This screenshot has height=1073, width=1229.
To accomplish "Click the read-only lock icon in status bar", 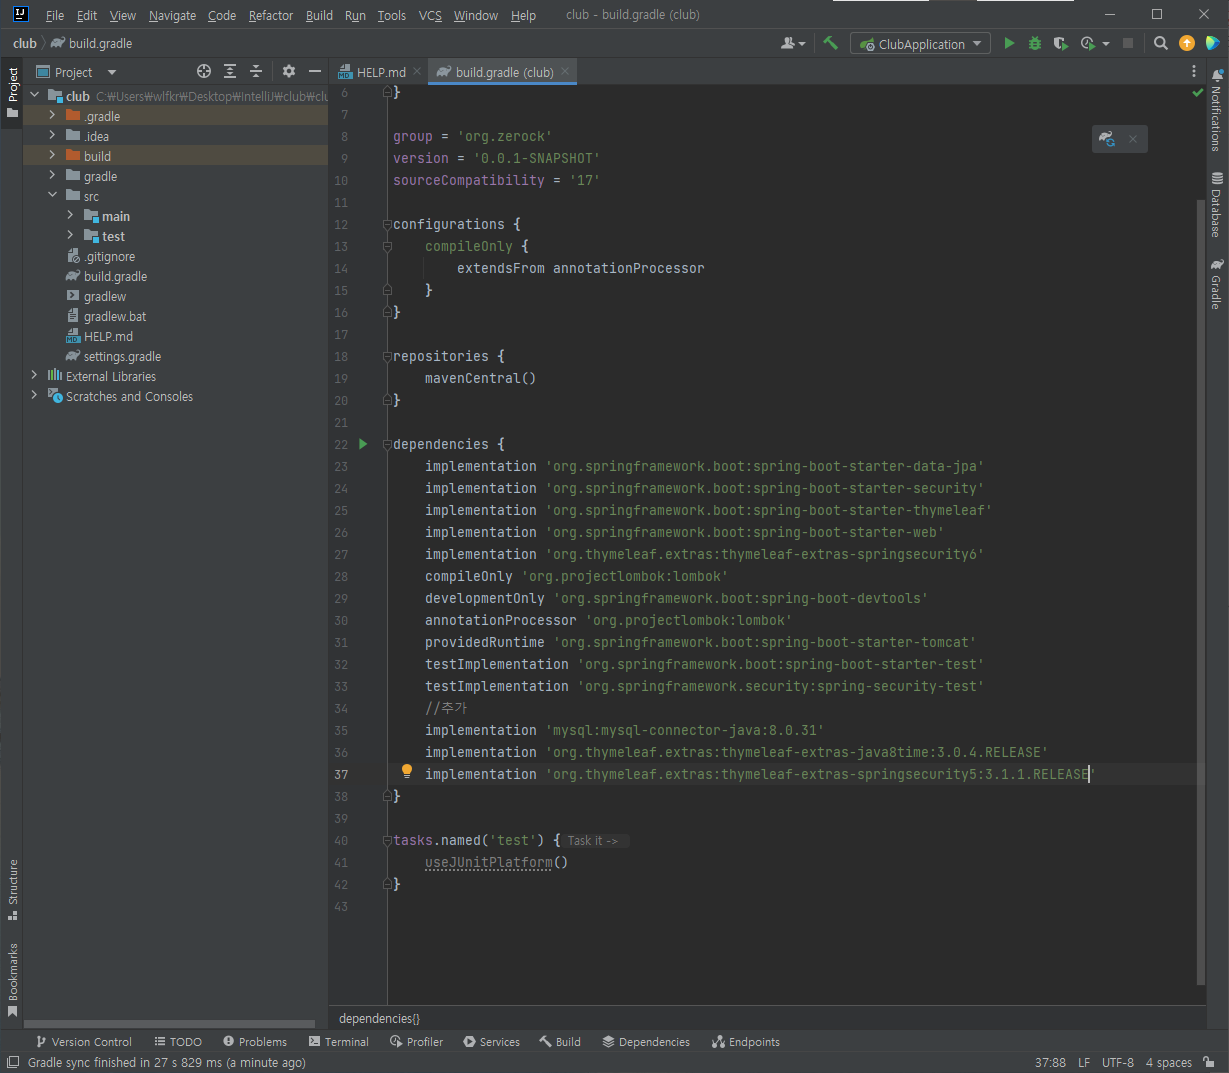I will tap(1209, 1062).
